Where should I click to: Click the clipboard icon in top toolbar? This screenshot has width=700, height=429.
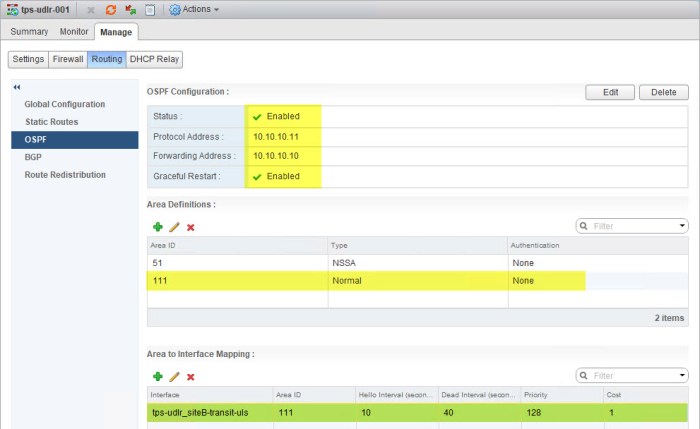150,10
